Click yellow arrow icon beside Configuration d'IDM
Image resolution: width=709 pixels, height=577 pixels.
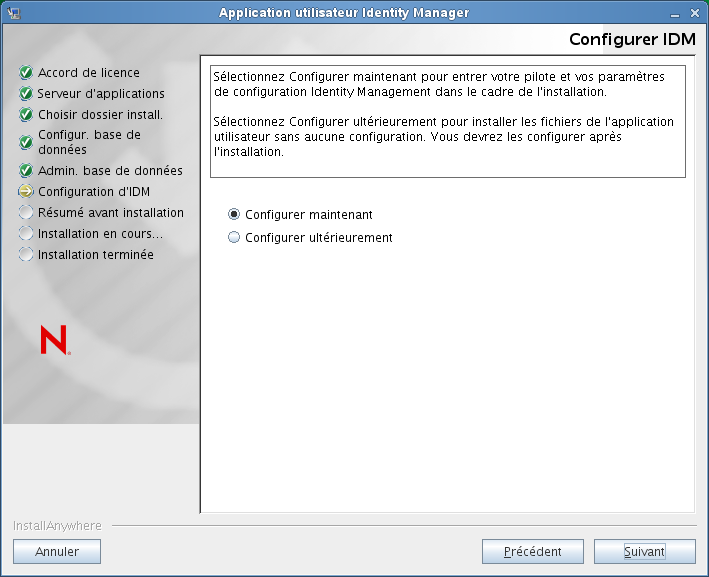26,191
